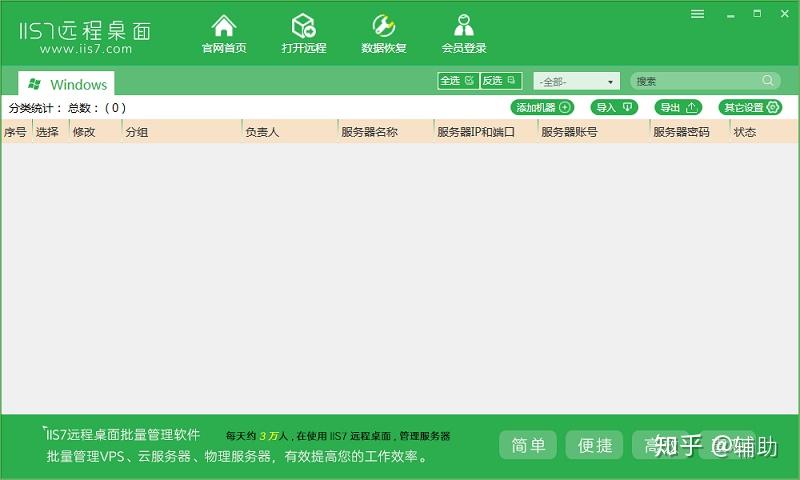Viewport: 800px width, 480px height.
Task: Click the 状态 column header
Action: (x=764, y=132)
